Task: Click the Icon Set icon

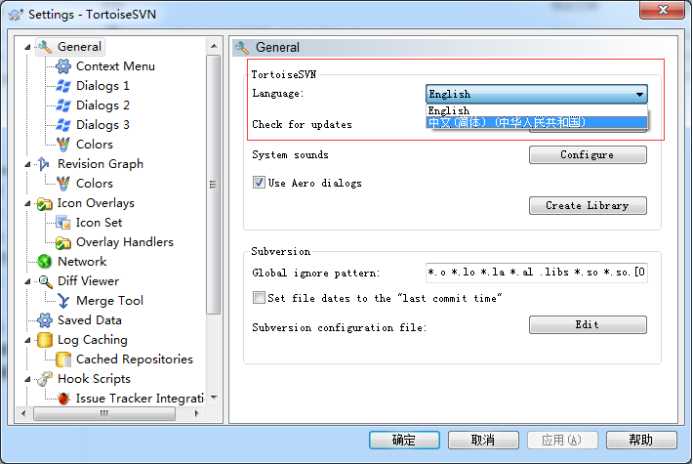Action: tap(63, 223)
